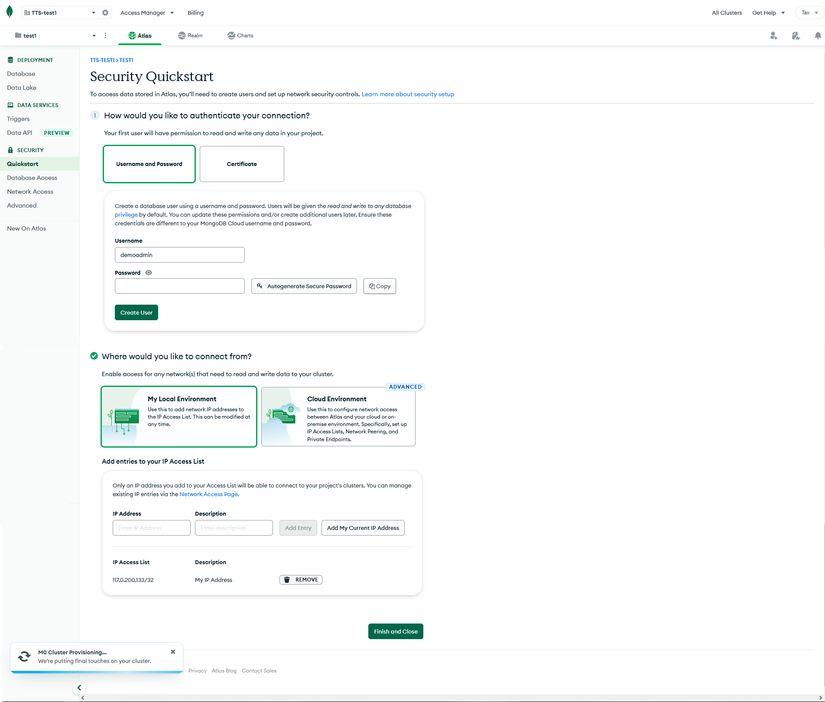This screenshot has width=825, height=702.
Task: Click the Create User button
Action: 136,313
